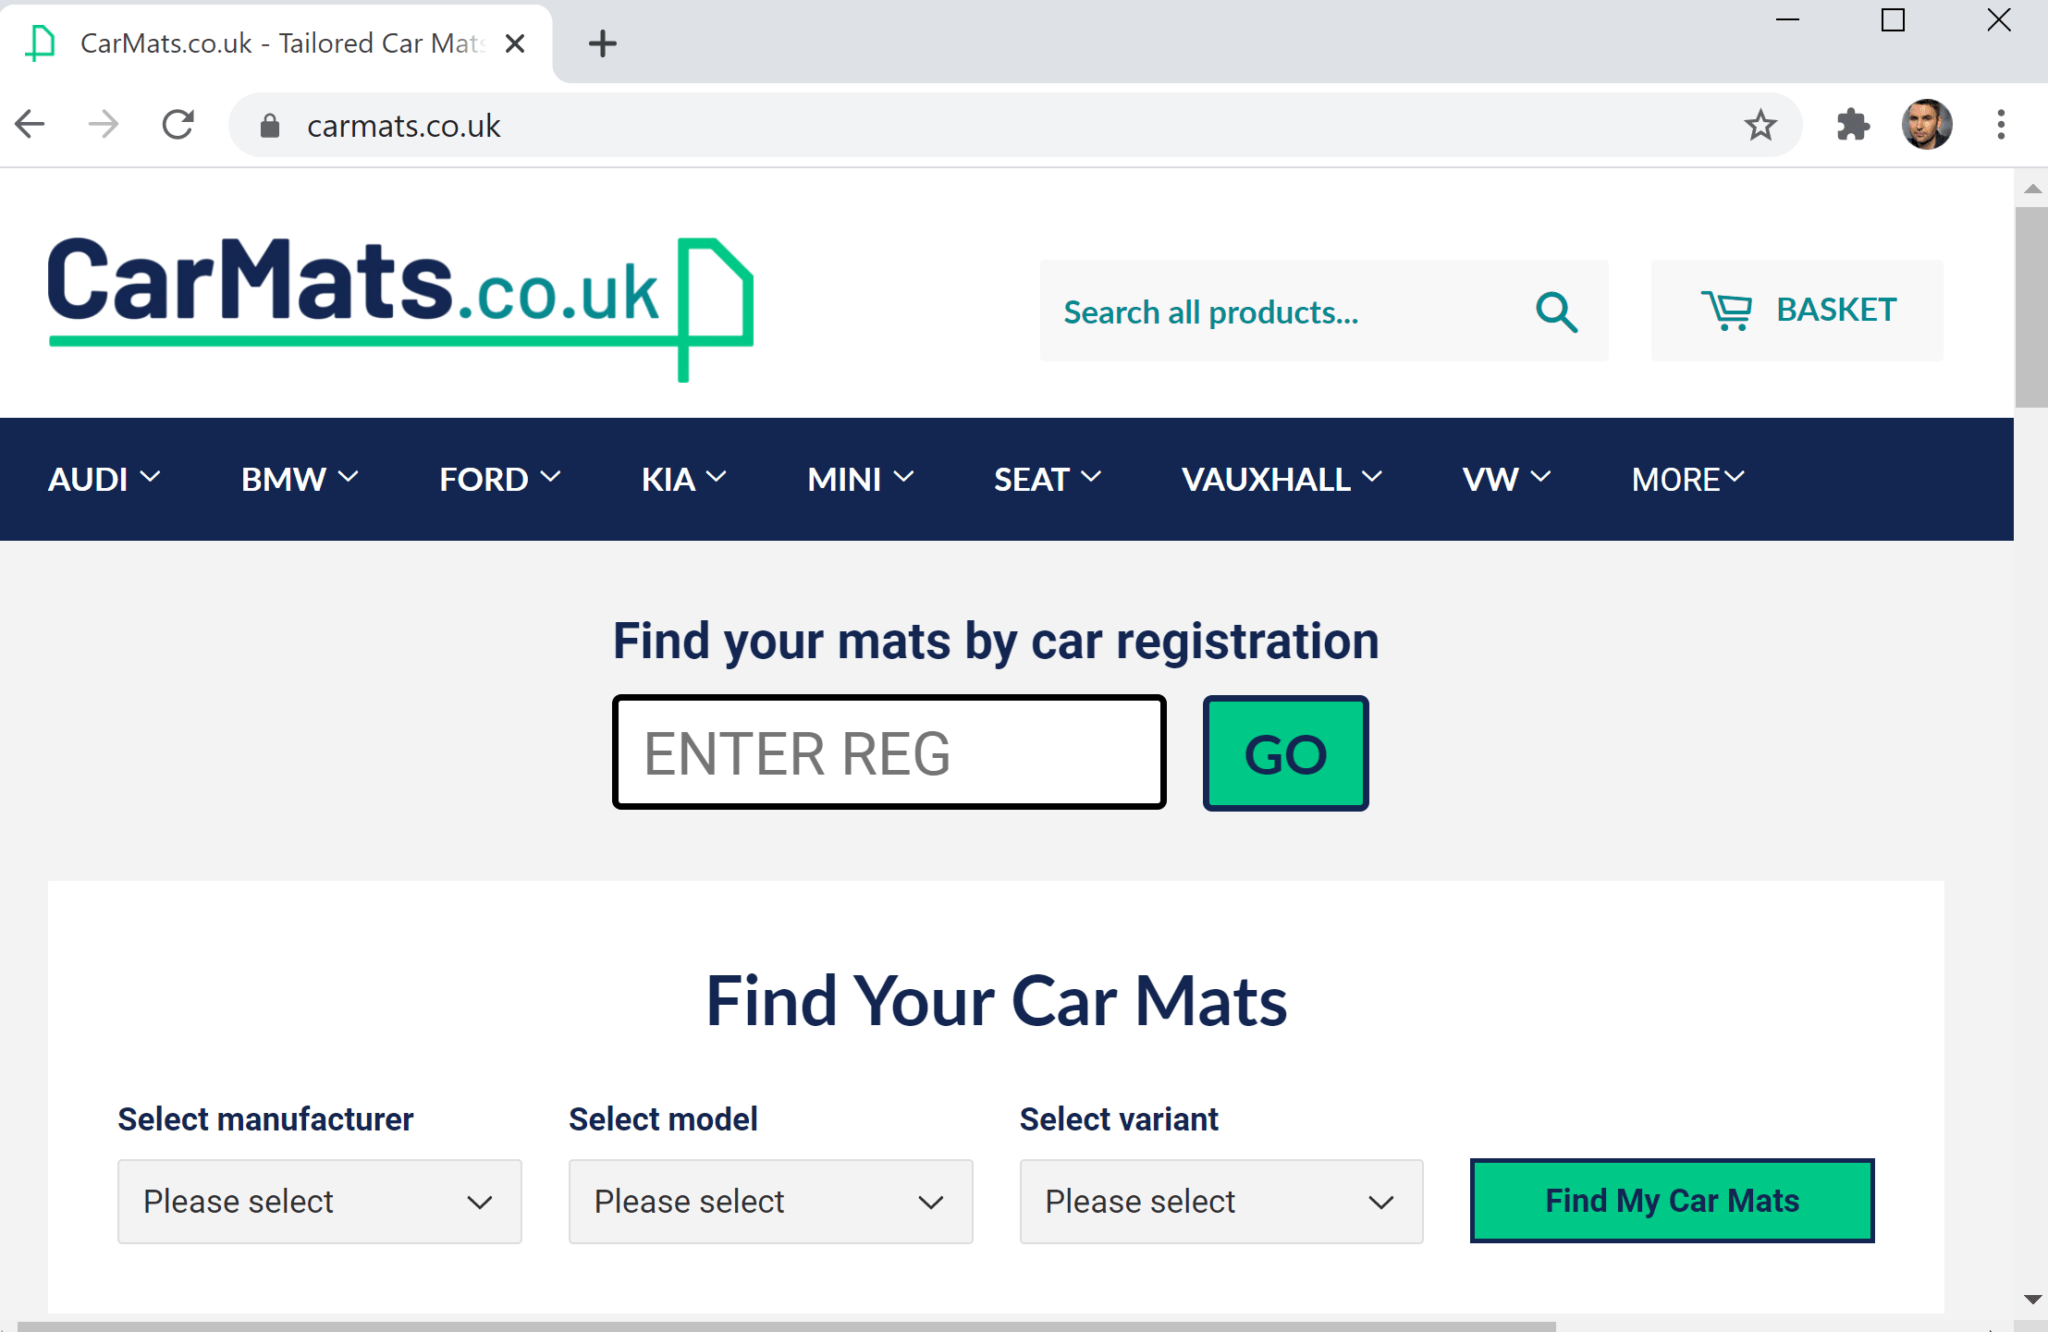Open Chrome three-dot menu
This screenshot has width=2048, height=1332.
pyautogui.click(x=2001, y=125)
